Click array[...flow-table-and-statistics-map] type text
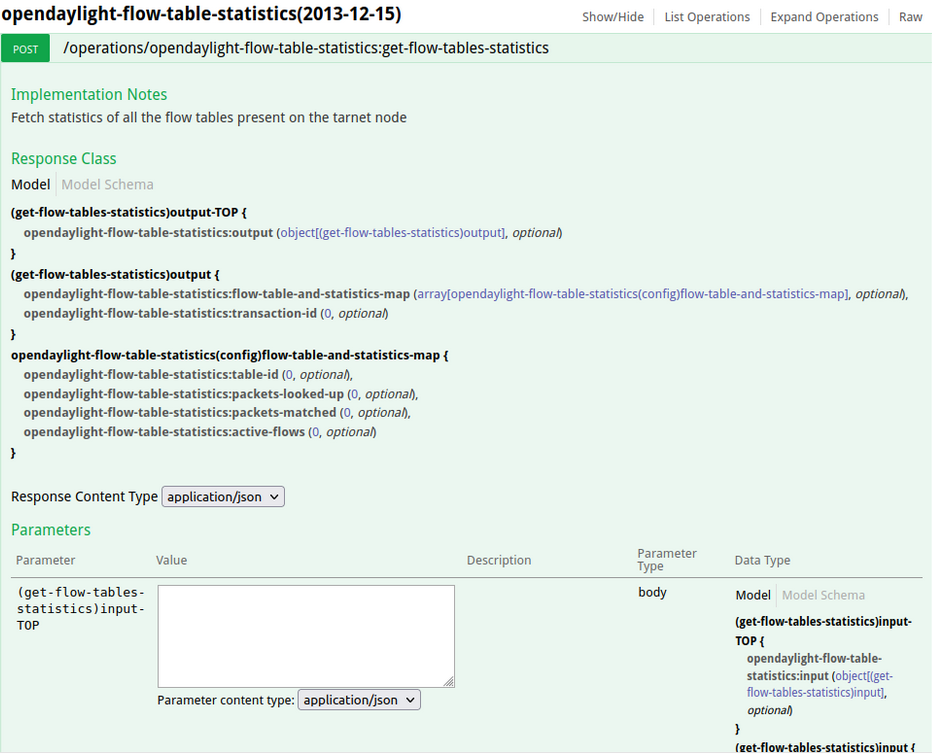Image resolution: width=932 pixels, height=755 pixels. [x=632, y=294]
